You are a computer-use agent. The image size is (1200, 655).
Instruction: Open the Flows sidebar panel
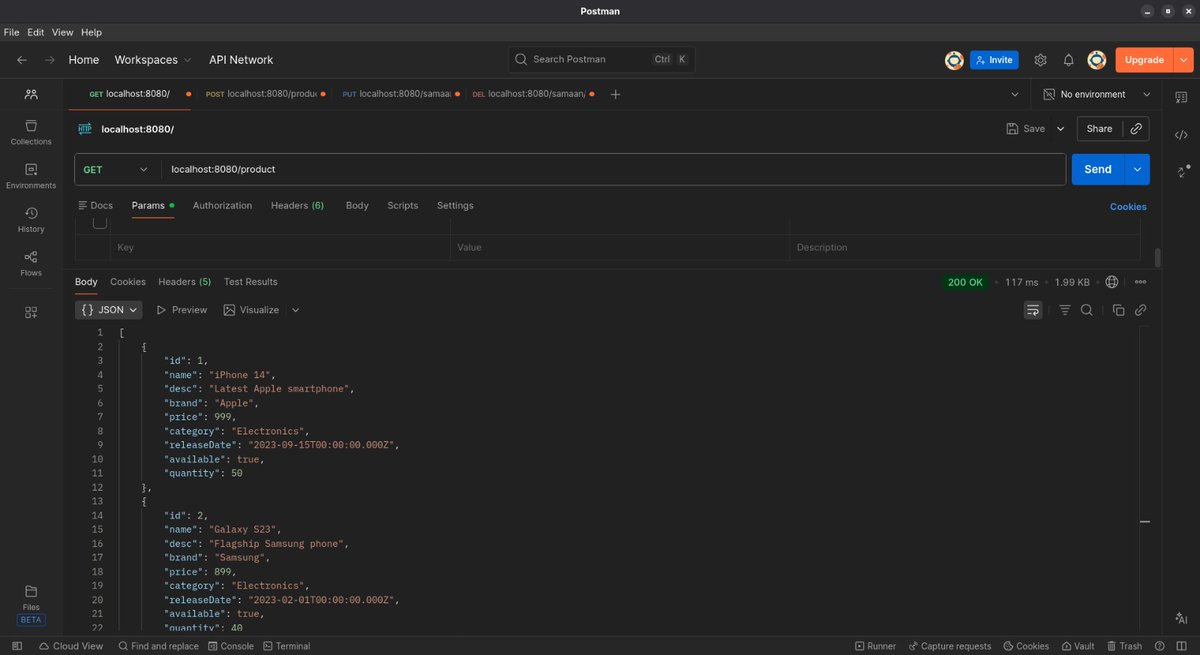[x=31, y=264]
